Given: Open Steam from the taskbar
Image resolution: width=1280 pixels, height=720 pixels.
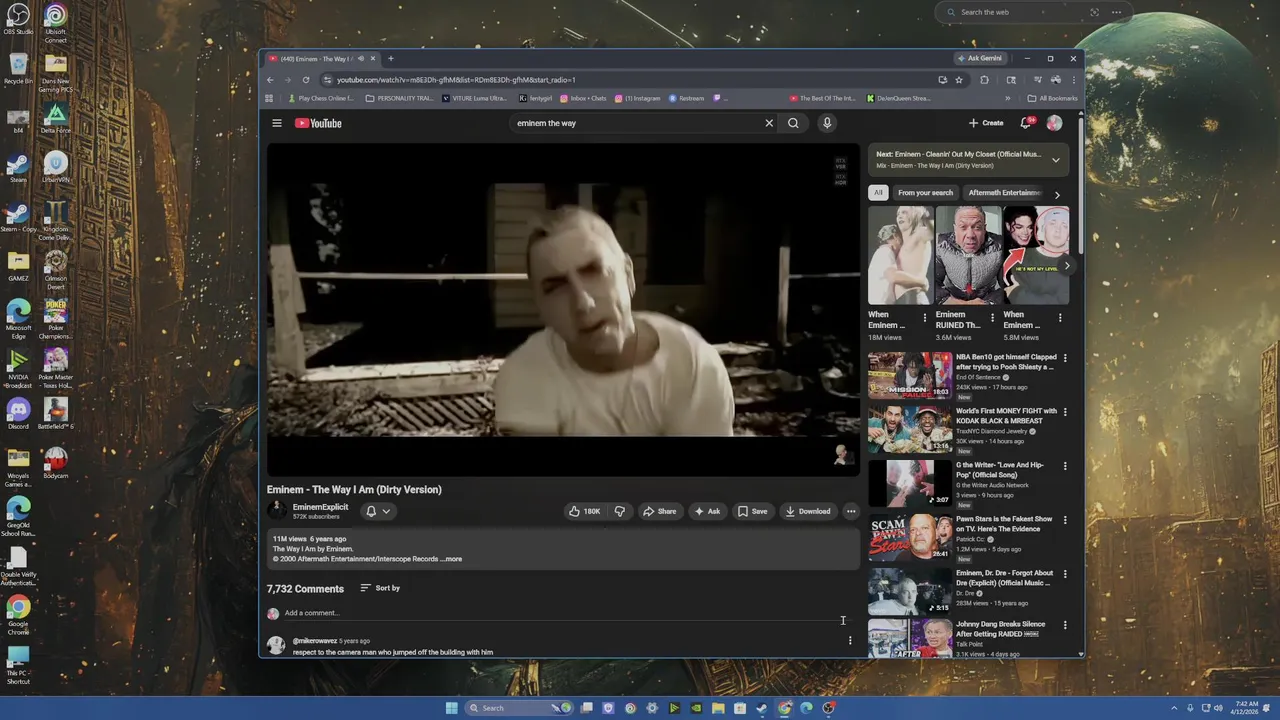Looking at the screenshot, I should click(x=762, y=708).
